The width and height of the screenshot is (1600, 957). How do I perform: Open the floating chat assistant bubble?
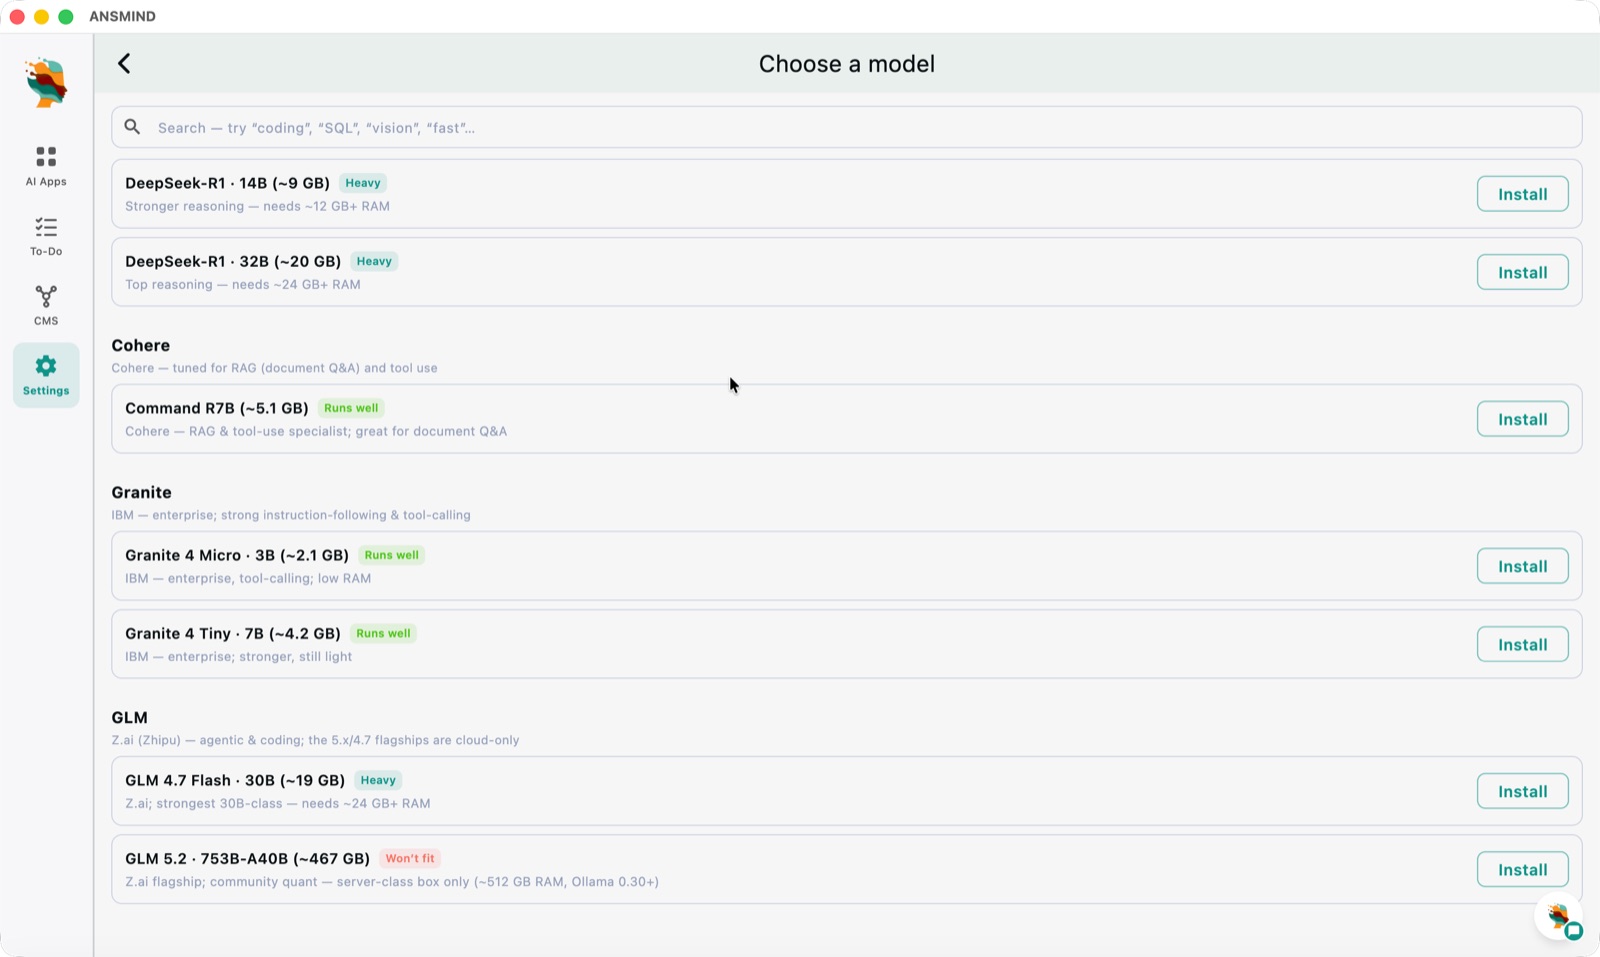[1560, 918]
